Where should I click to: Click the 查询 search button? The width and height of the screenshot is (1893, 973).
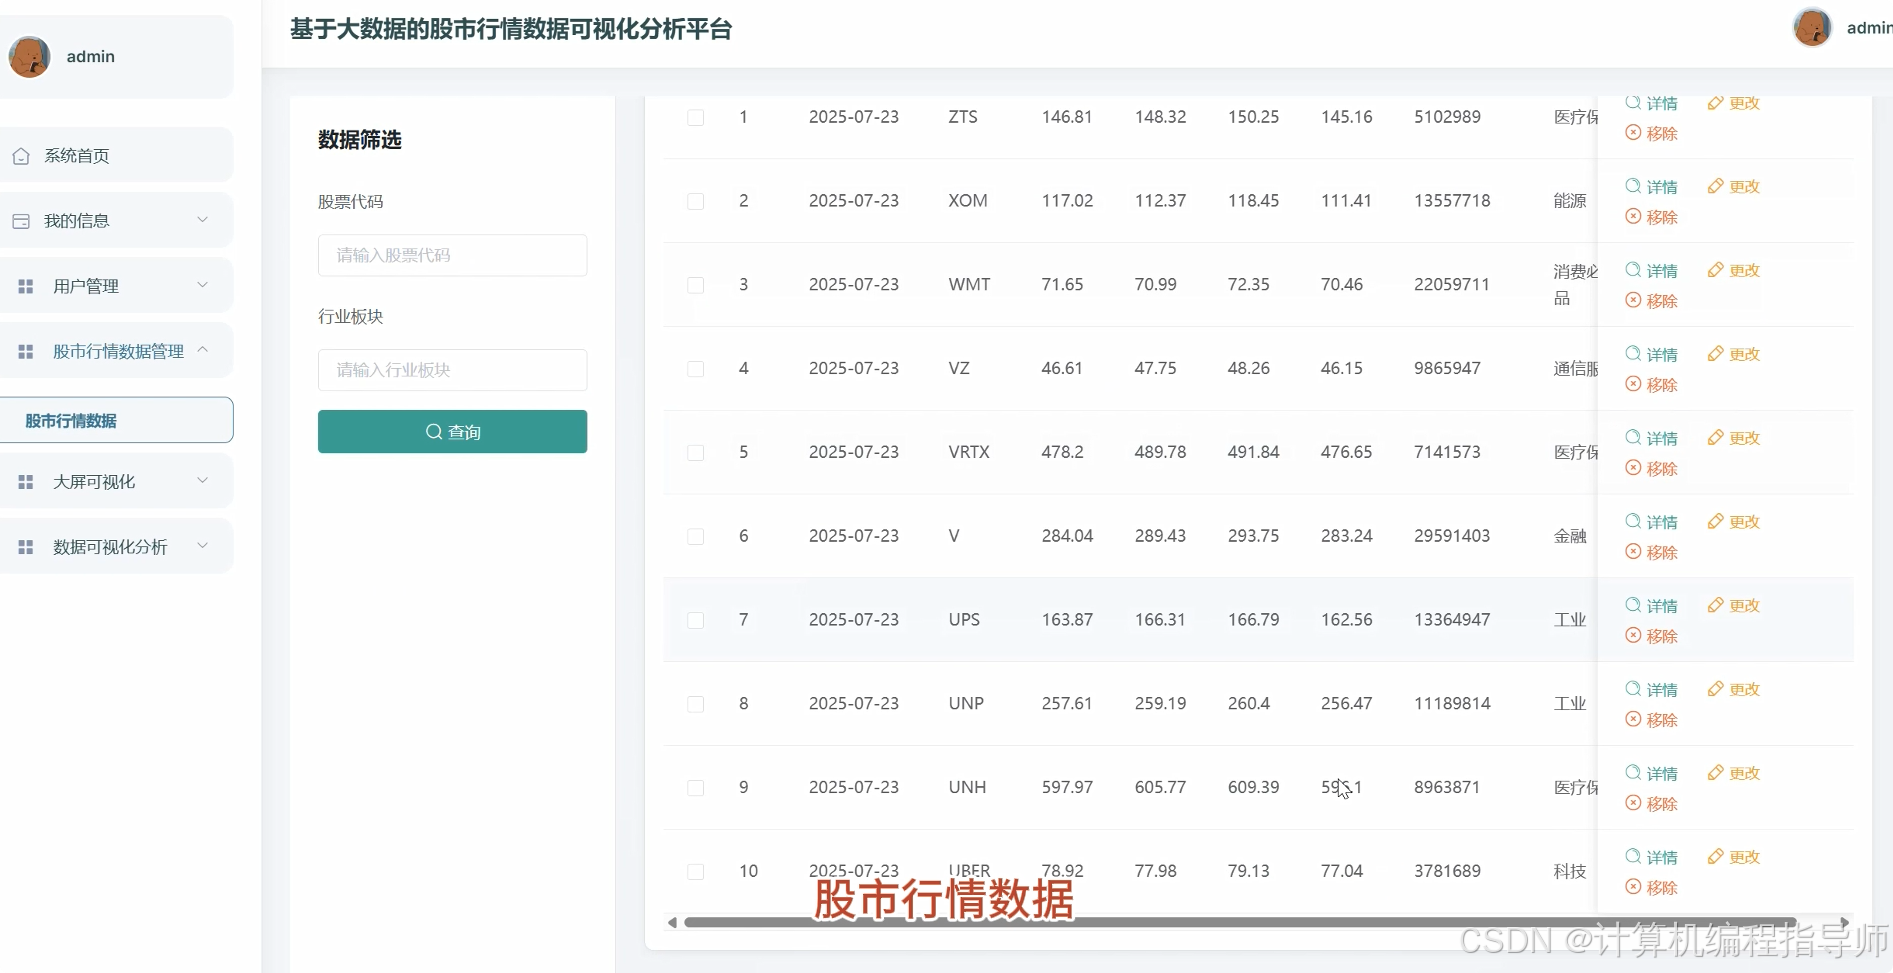(452, 431)
